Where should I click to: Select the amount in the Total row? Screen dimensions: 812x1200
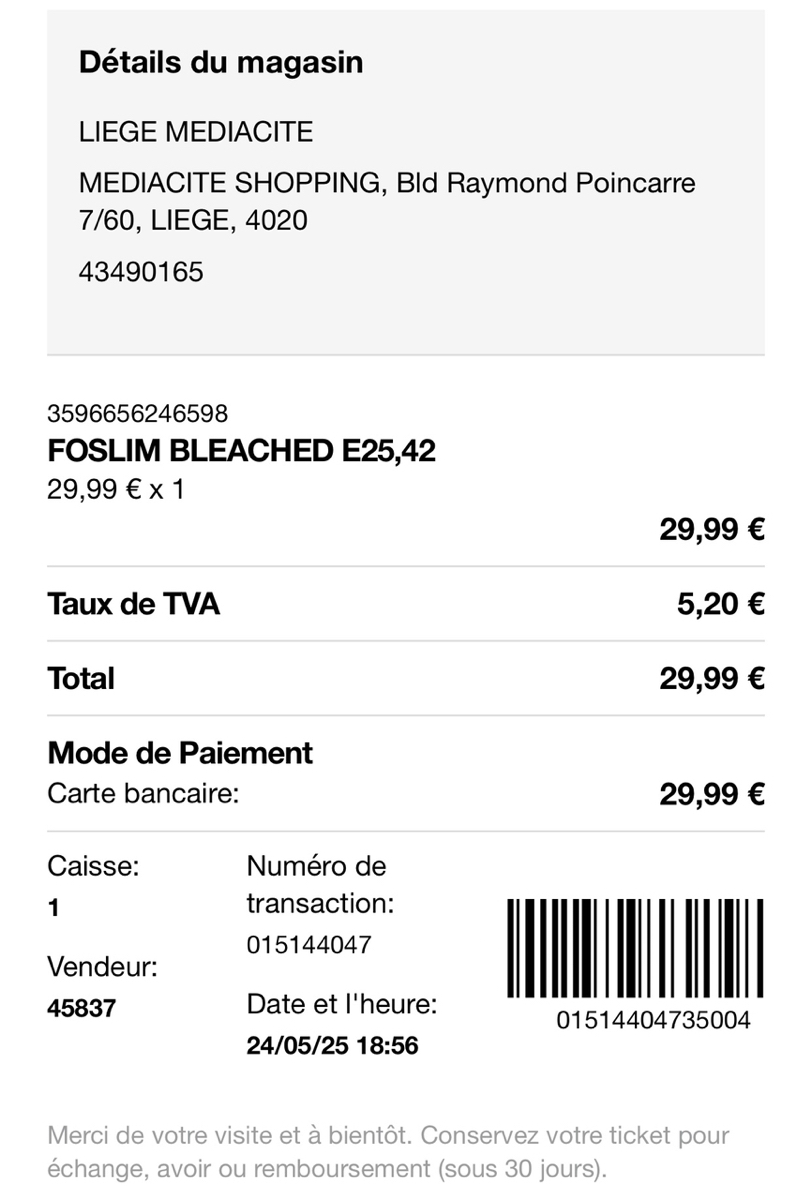tap(711, 679)
